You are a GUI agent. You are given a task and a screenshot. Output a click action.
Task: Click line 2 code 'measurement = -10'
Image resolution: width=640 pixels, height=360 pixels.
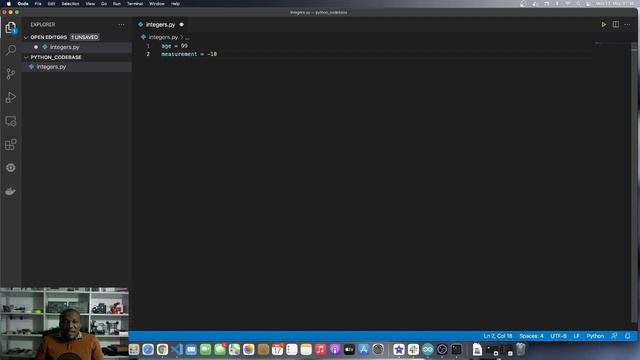[x=189, y=54]
